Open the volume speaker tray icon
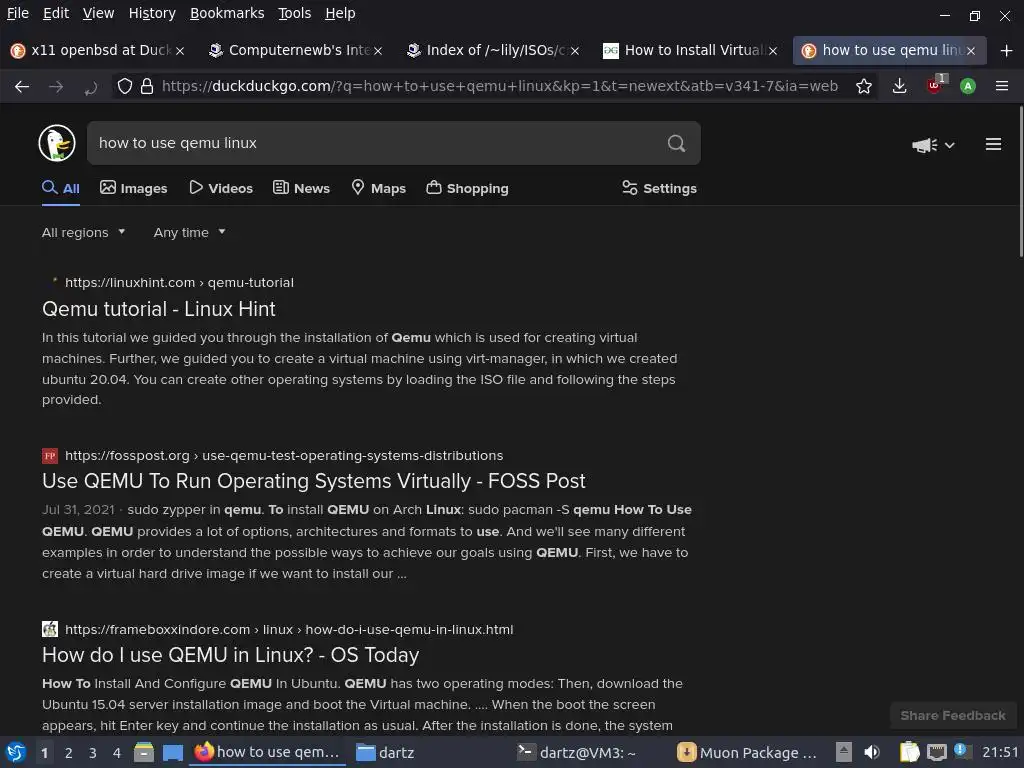The width and height of the screenshot is (1024, 768). point(872,752)
